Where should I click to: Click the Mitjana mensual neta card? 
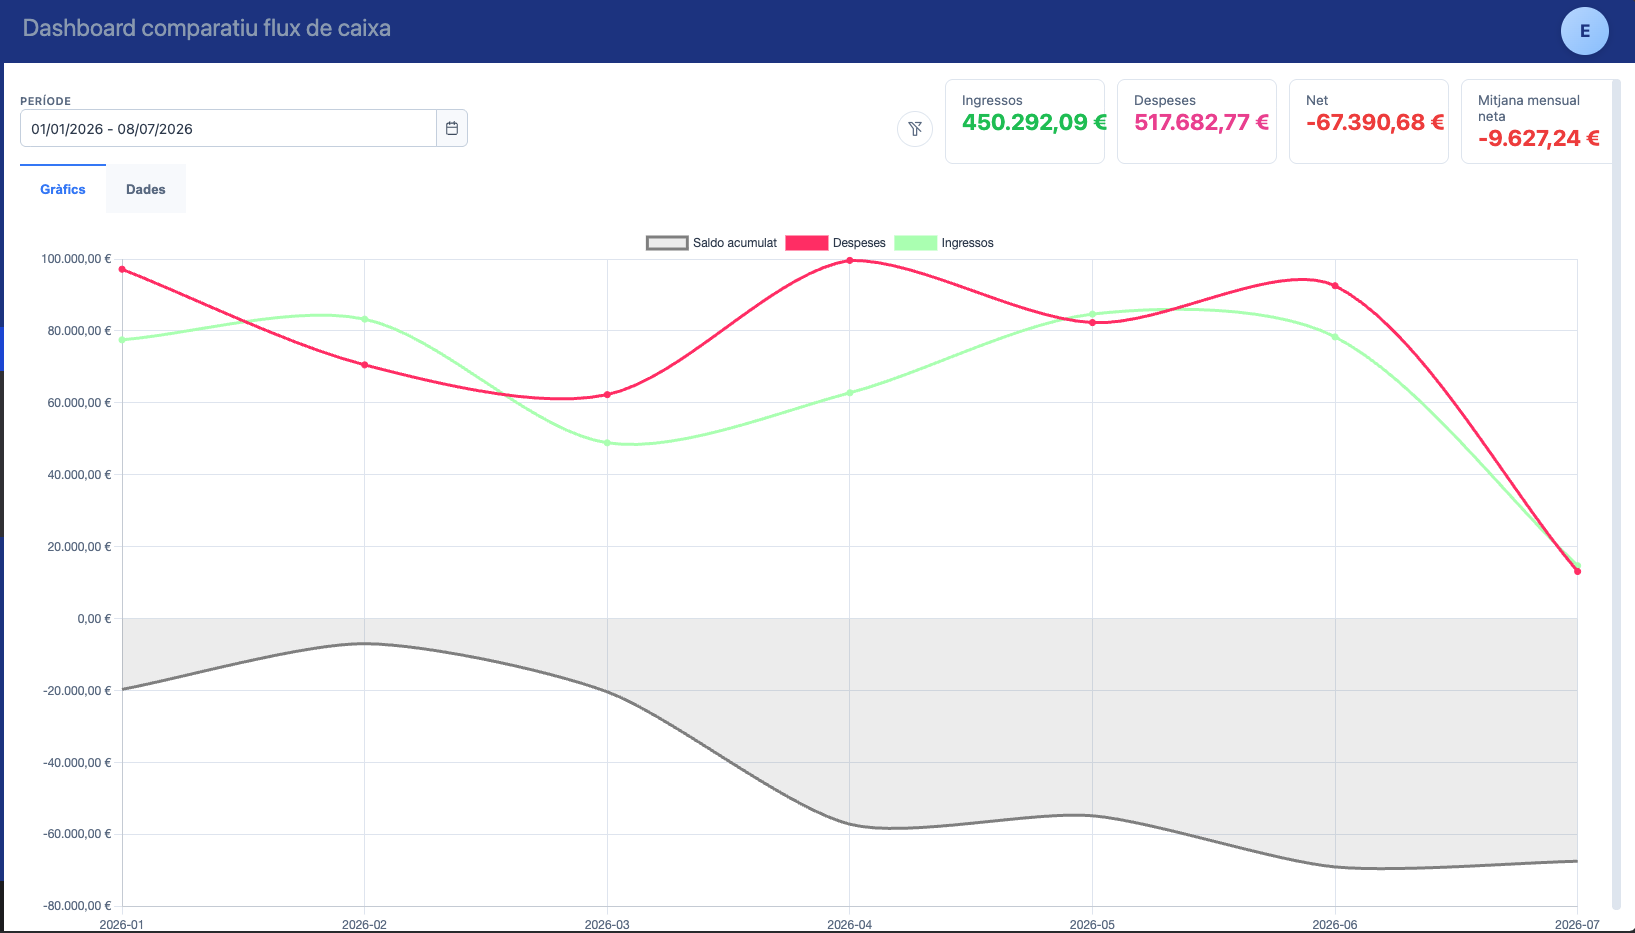[1538, 121]
